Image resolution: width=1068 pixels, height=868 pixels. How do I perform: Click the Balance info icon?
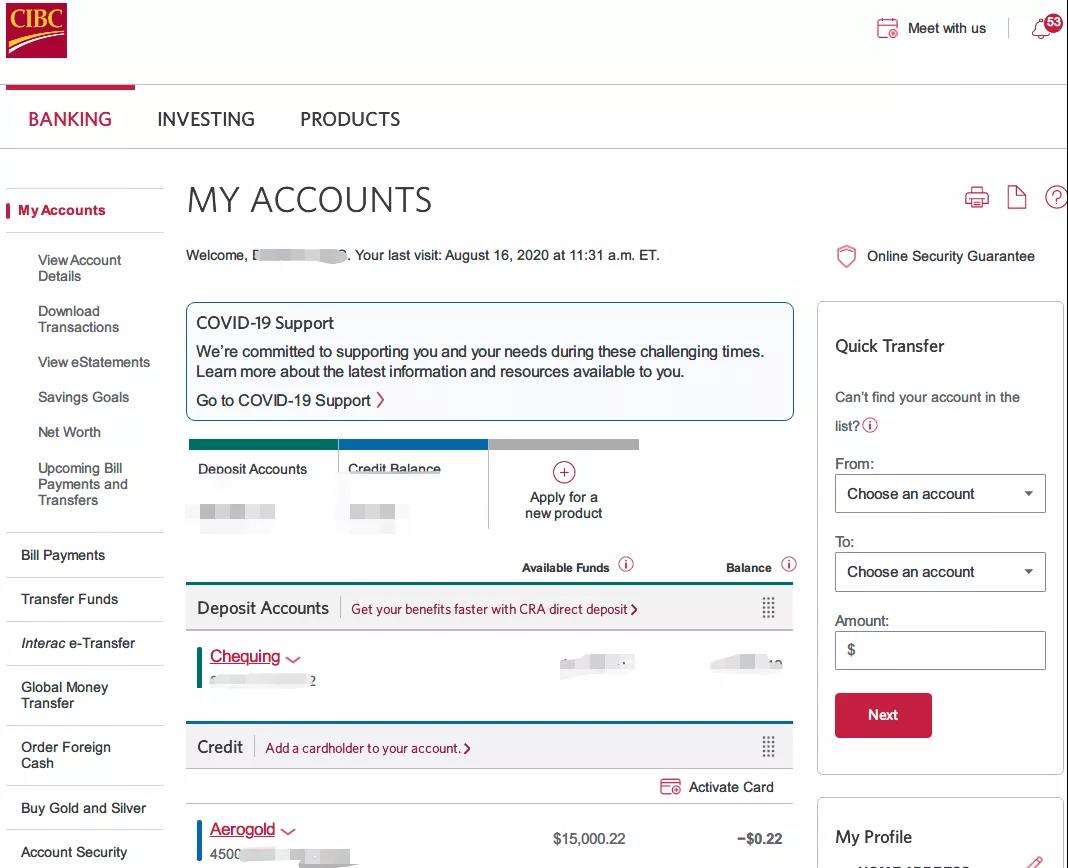pyautogui.click(x=789, y=564)
